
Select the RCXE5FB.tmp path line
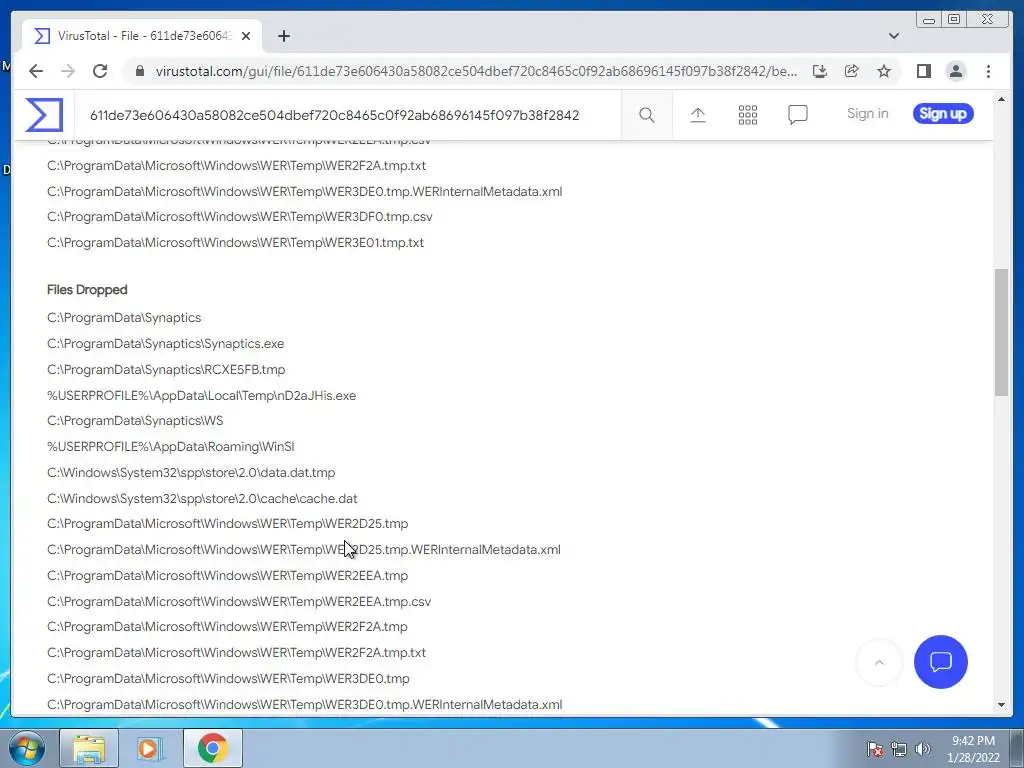(x=166, y=370)
